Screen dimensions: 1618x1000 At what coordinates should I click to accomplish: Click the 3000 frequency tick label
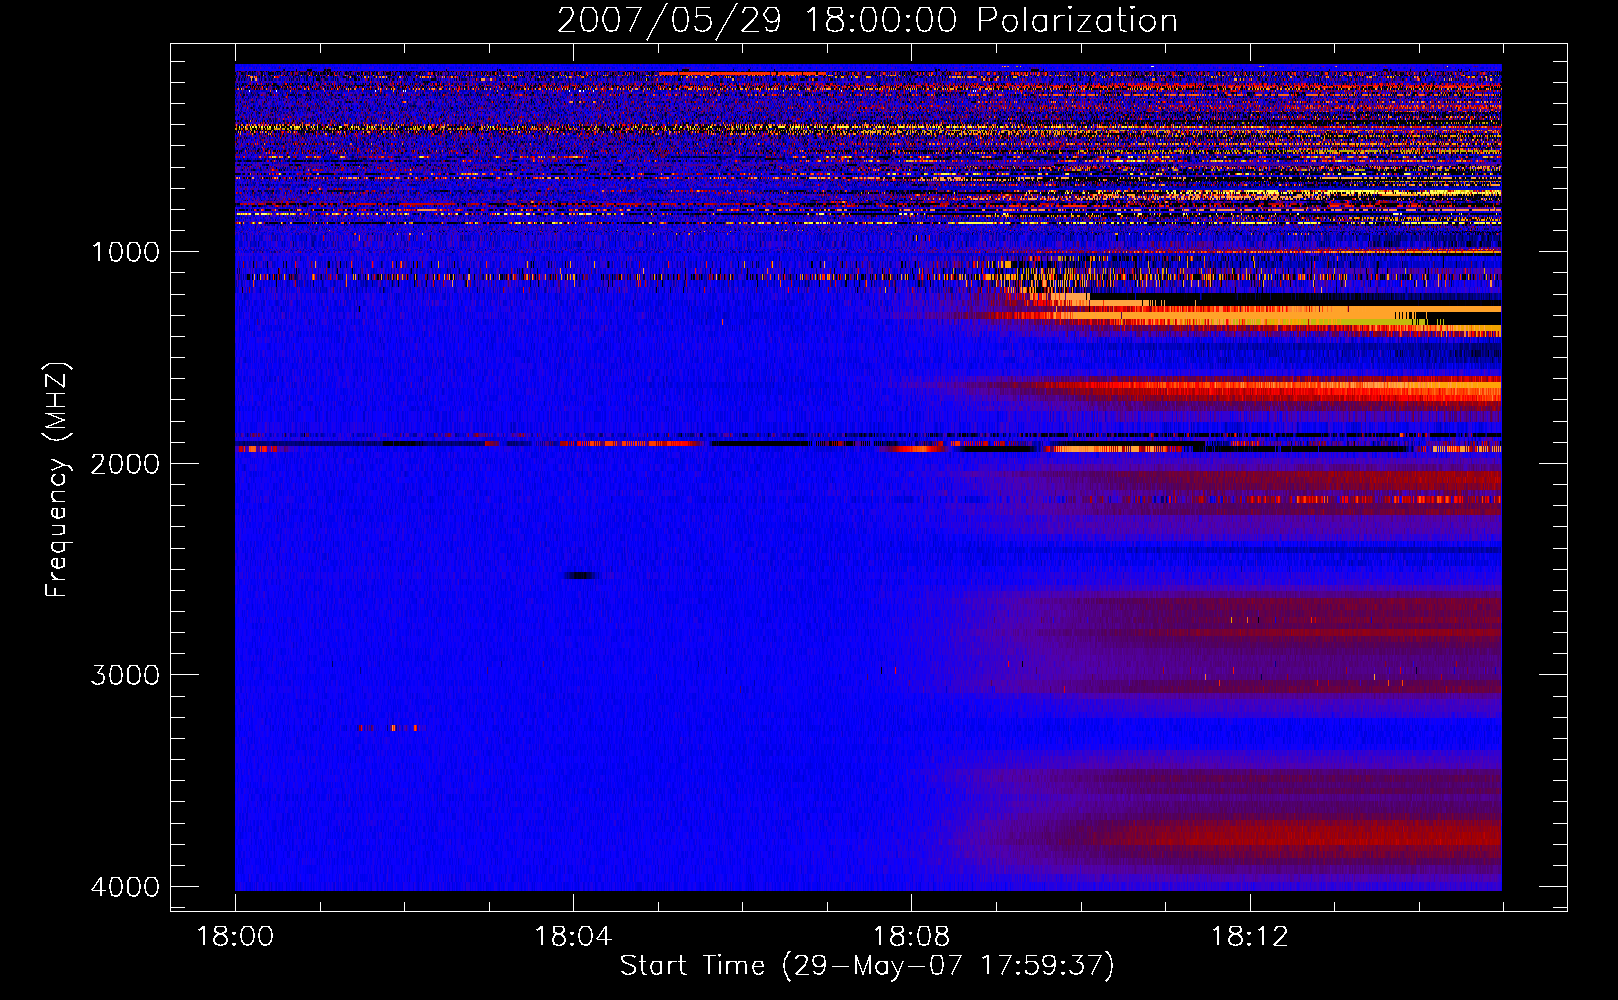pos(125,675)
